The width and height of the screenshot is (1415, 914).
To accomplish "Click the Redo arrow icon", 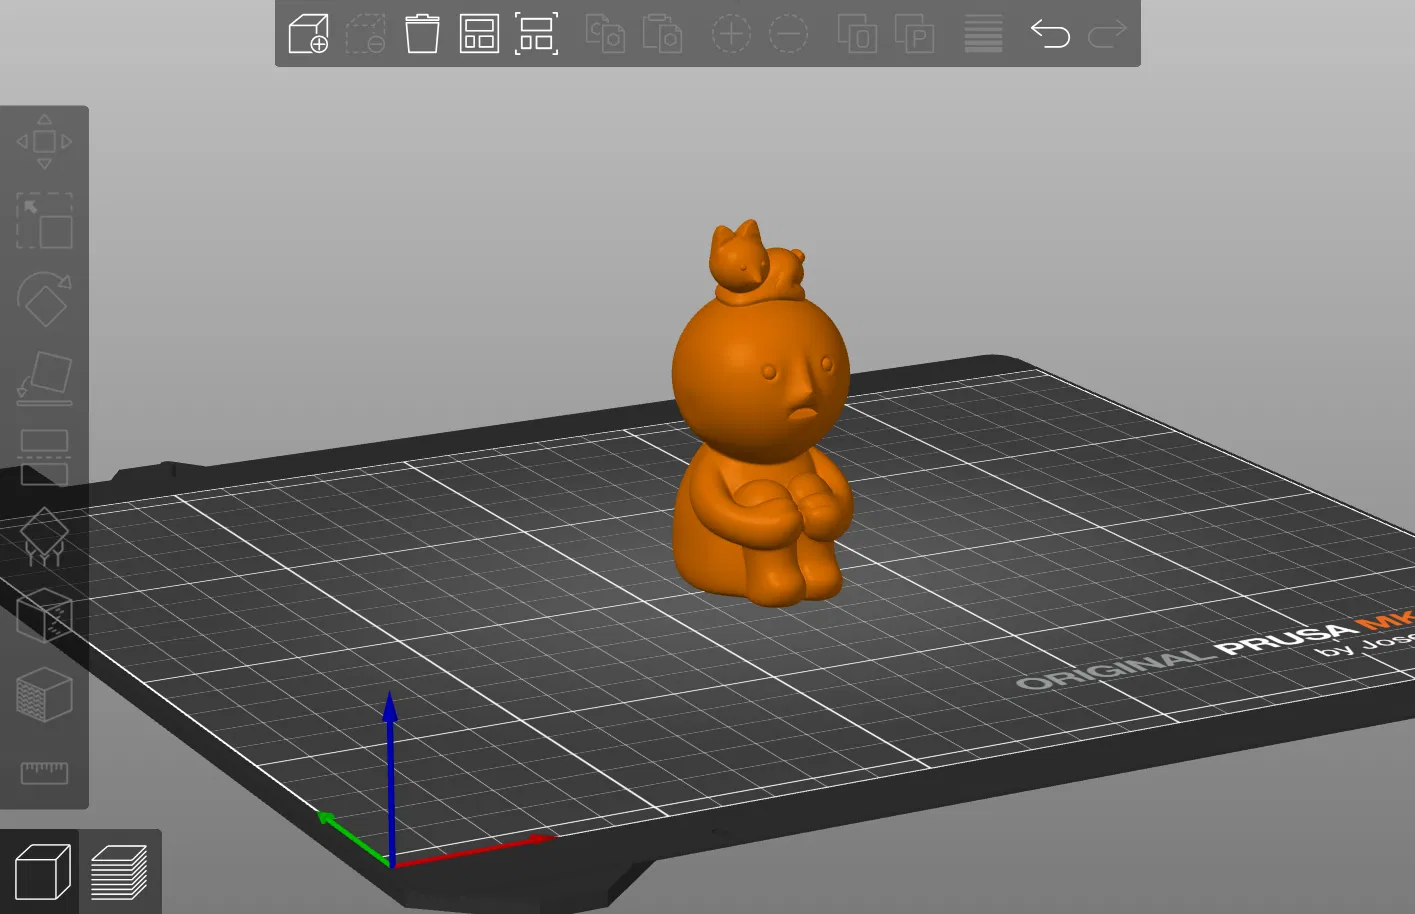I will click(x=1107, y=34).
